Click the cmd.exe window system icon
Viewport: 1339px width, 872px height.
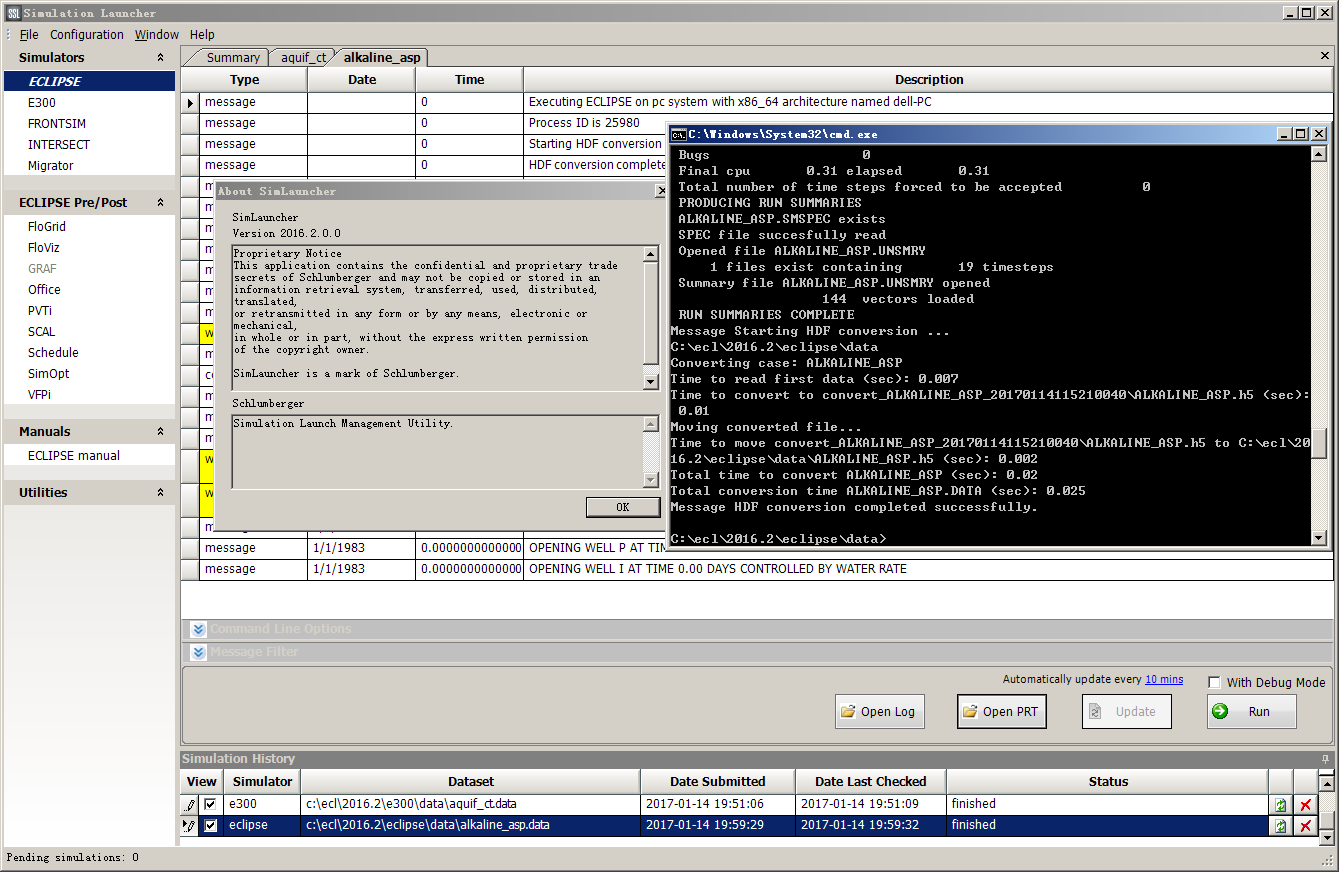point(678,134)
